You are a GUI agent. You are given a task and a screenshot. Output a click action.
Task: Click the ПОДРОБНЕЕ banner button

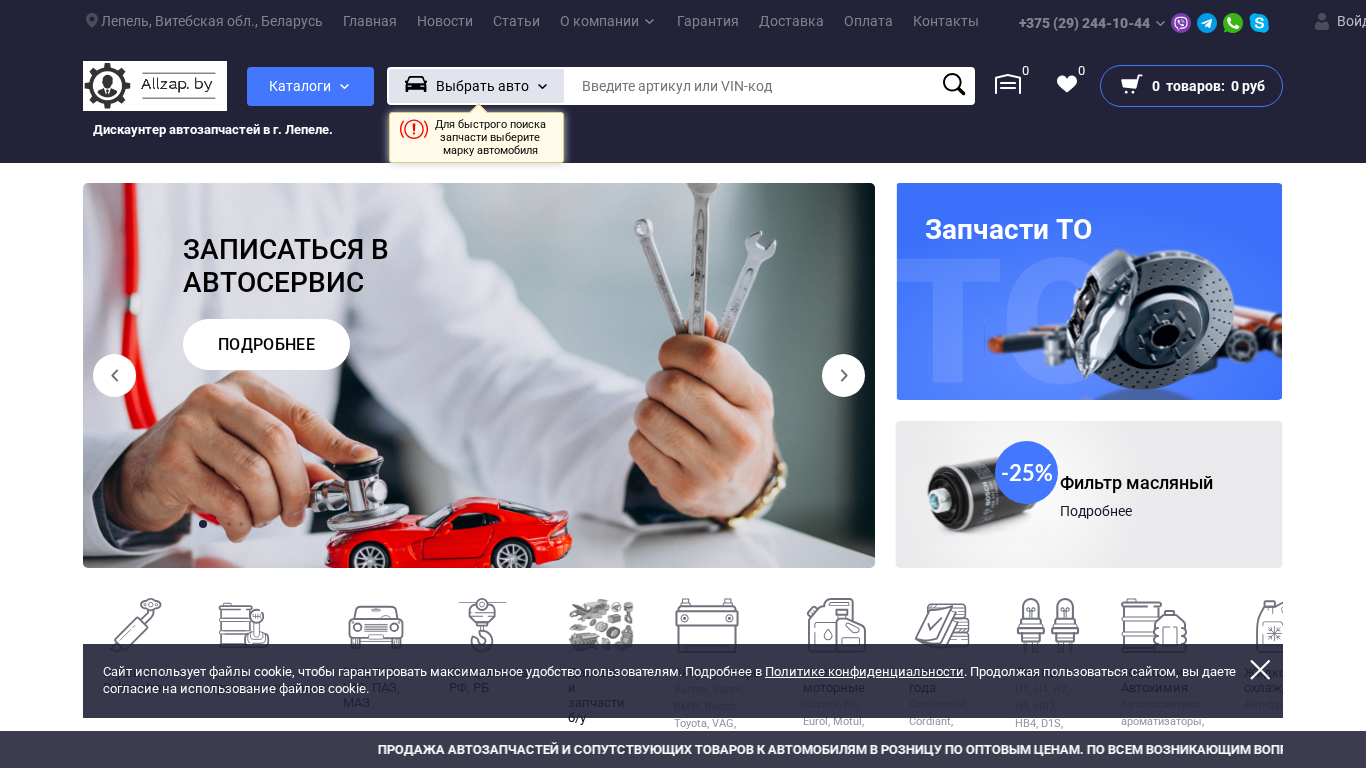click(x=266, y=344)
